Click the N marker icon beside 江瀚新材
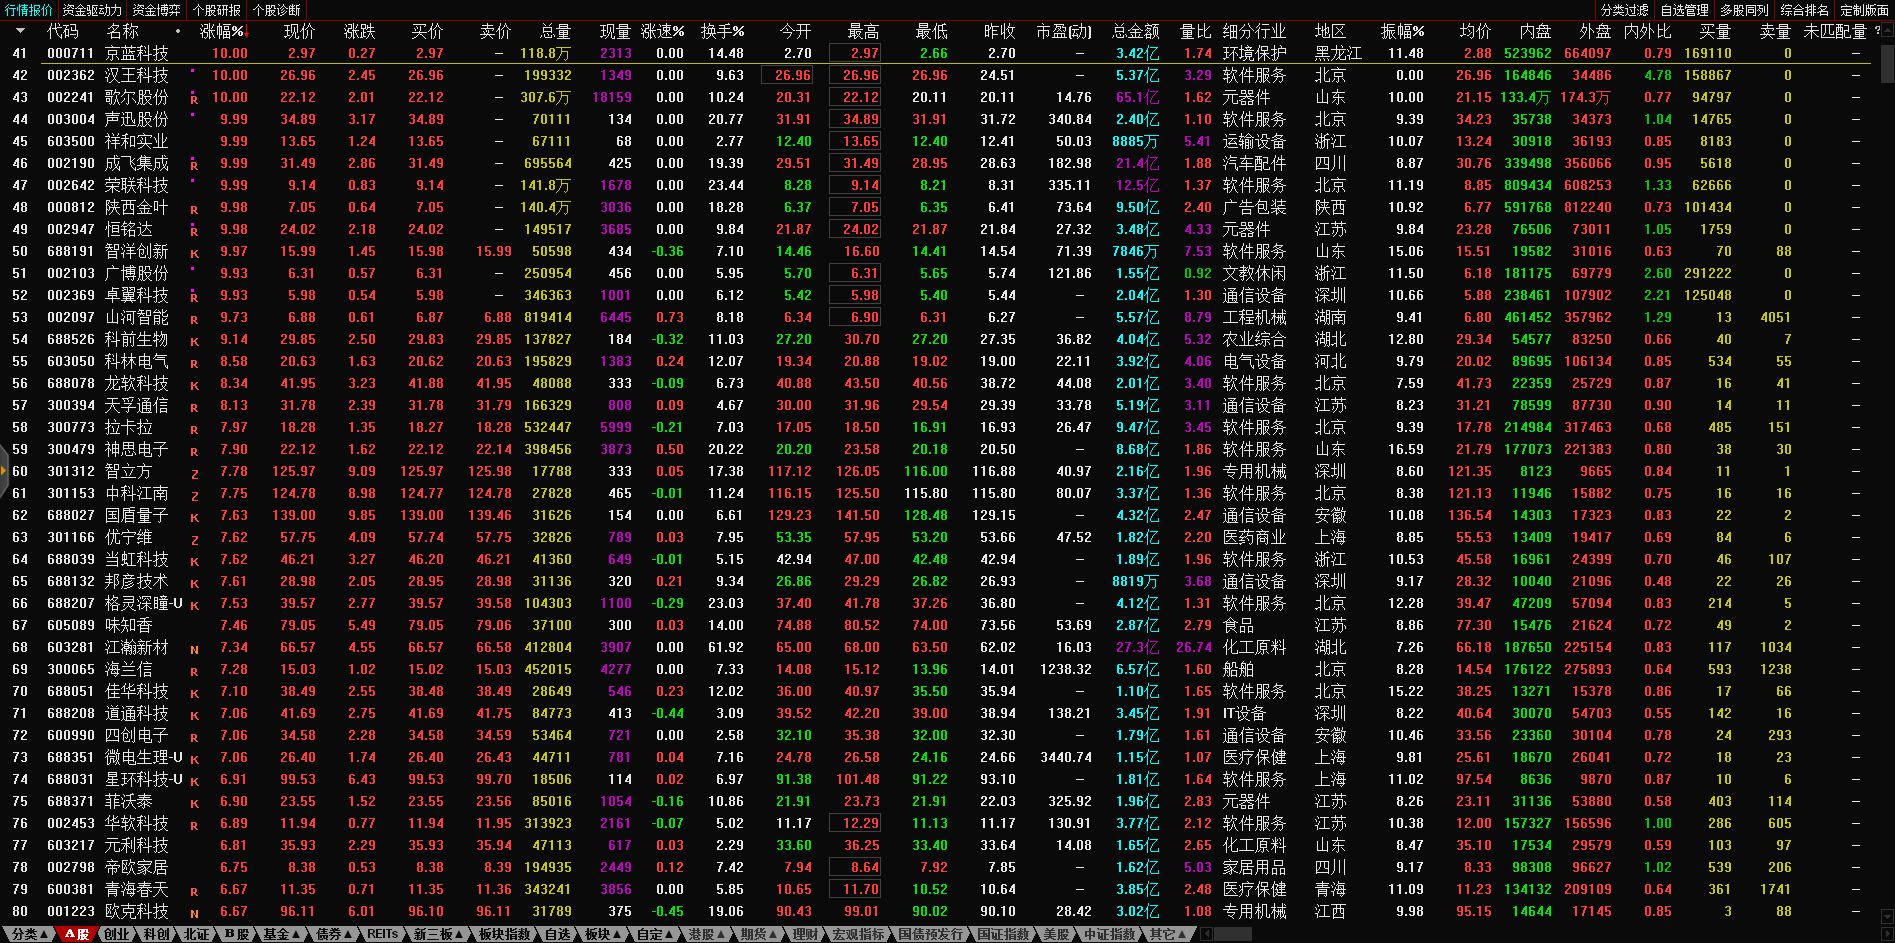 (194, 649)
